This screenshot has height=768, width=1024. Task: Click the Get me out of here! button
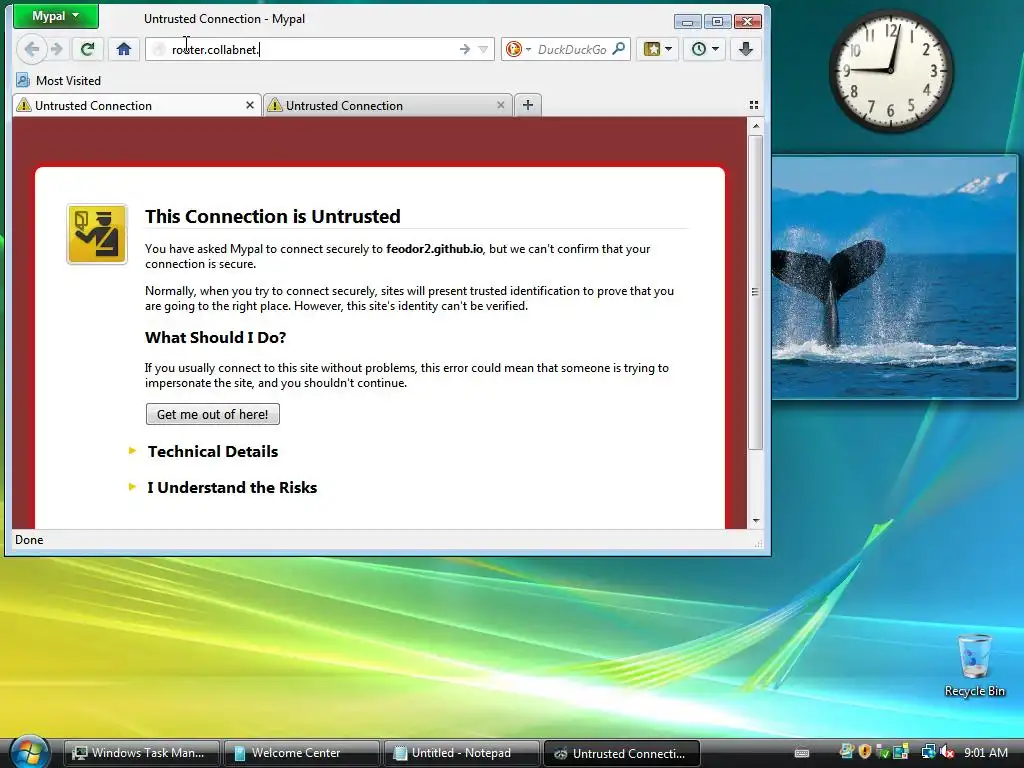[213, 414]
